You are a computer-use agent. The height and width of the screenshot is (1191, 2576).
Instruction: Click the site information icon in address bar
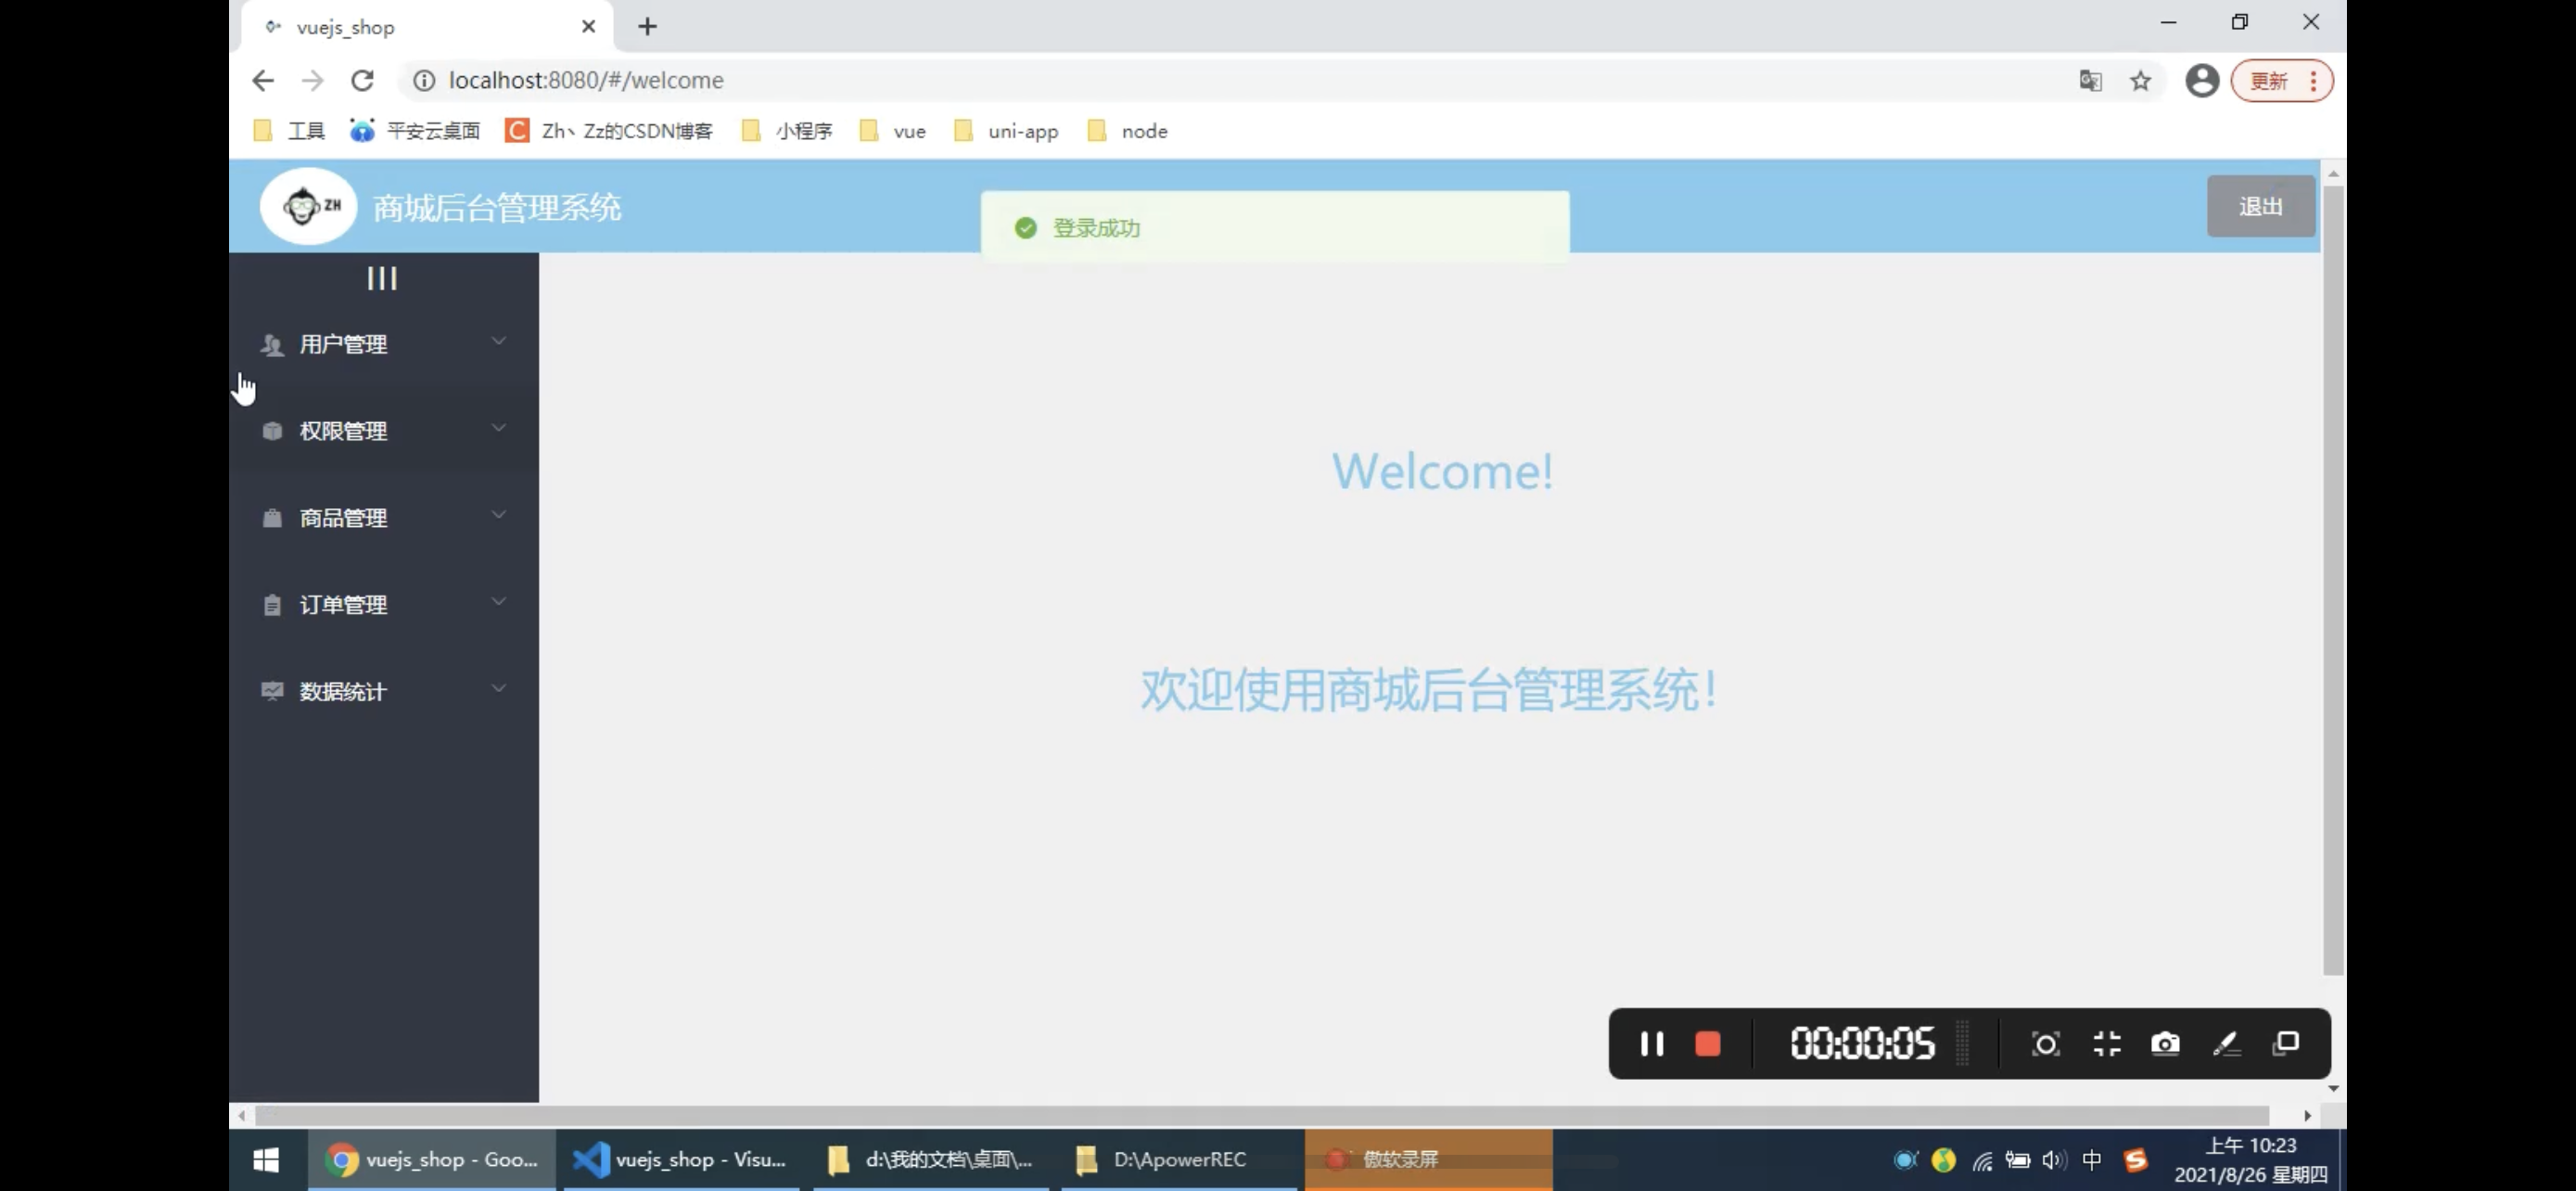tap(424, 80)
